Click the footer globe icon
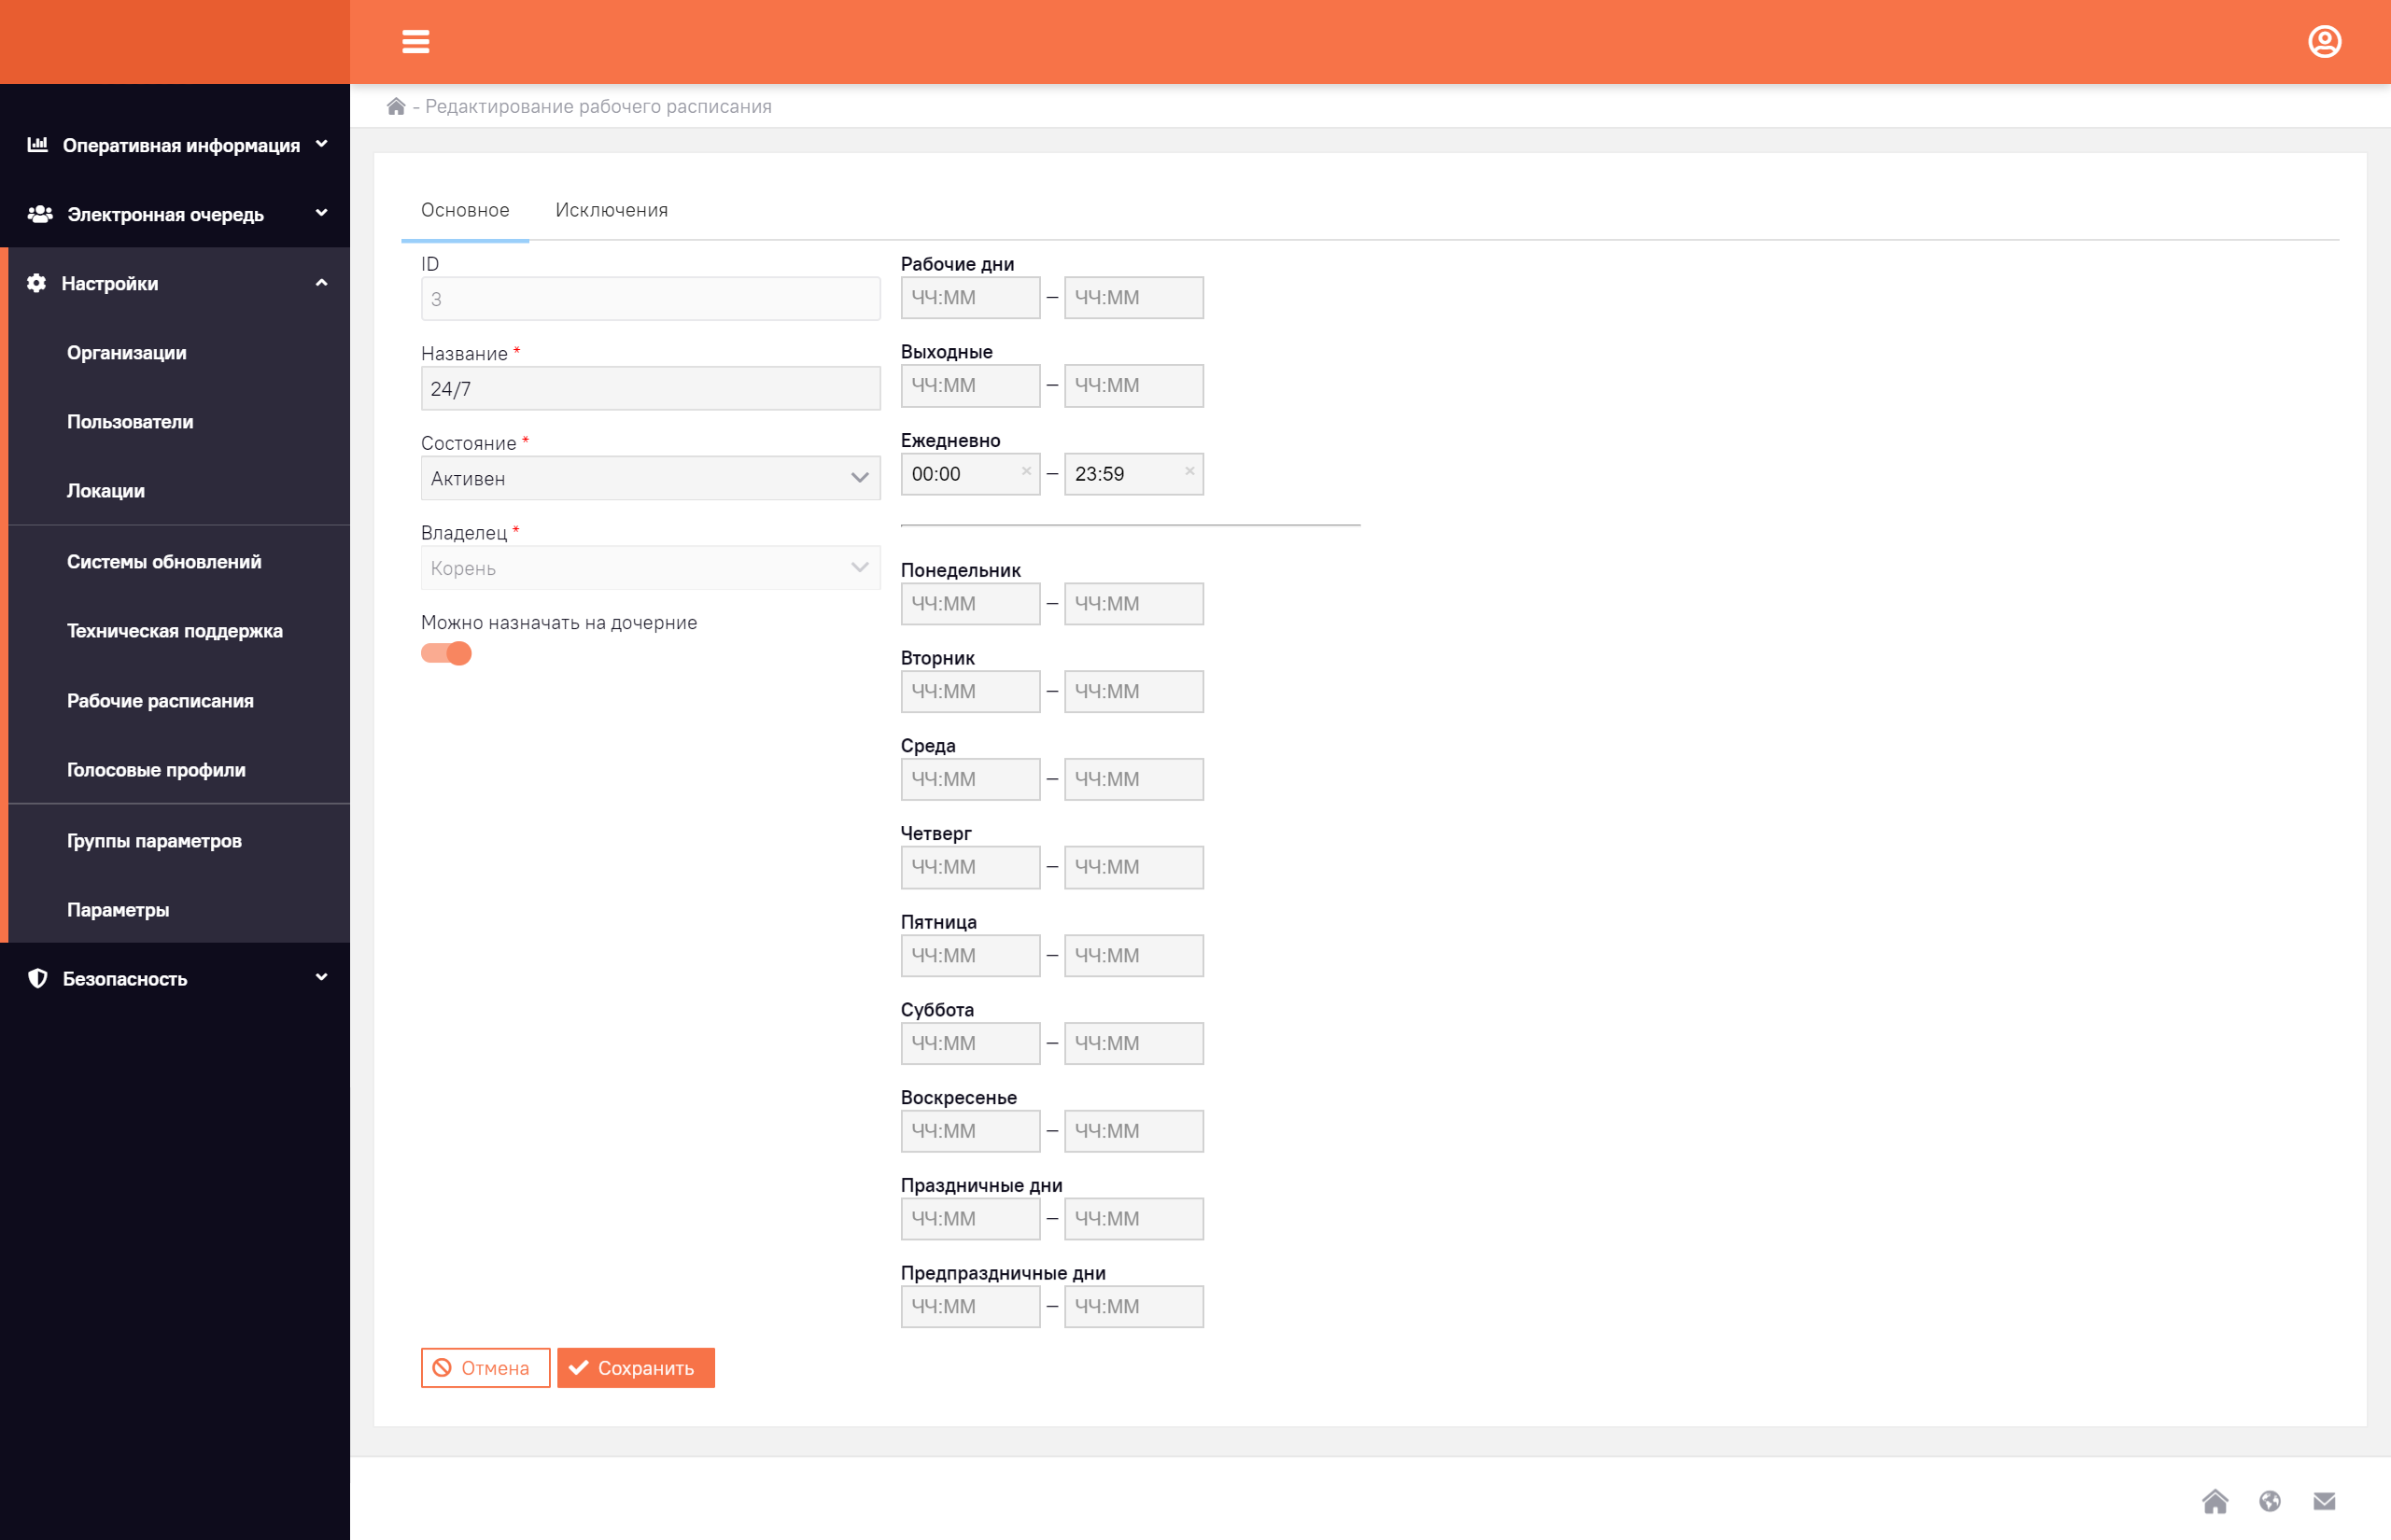 (x=2270, y=1501)
